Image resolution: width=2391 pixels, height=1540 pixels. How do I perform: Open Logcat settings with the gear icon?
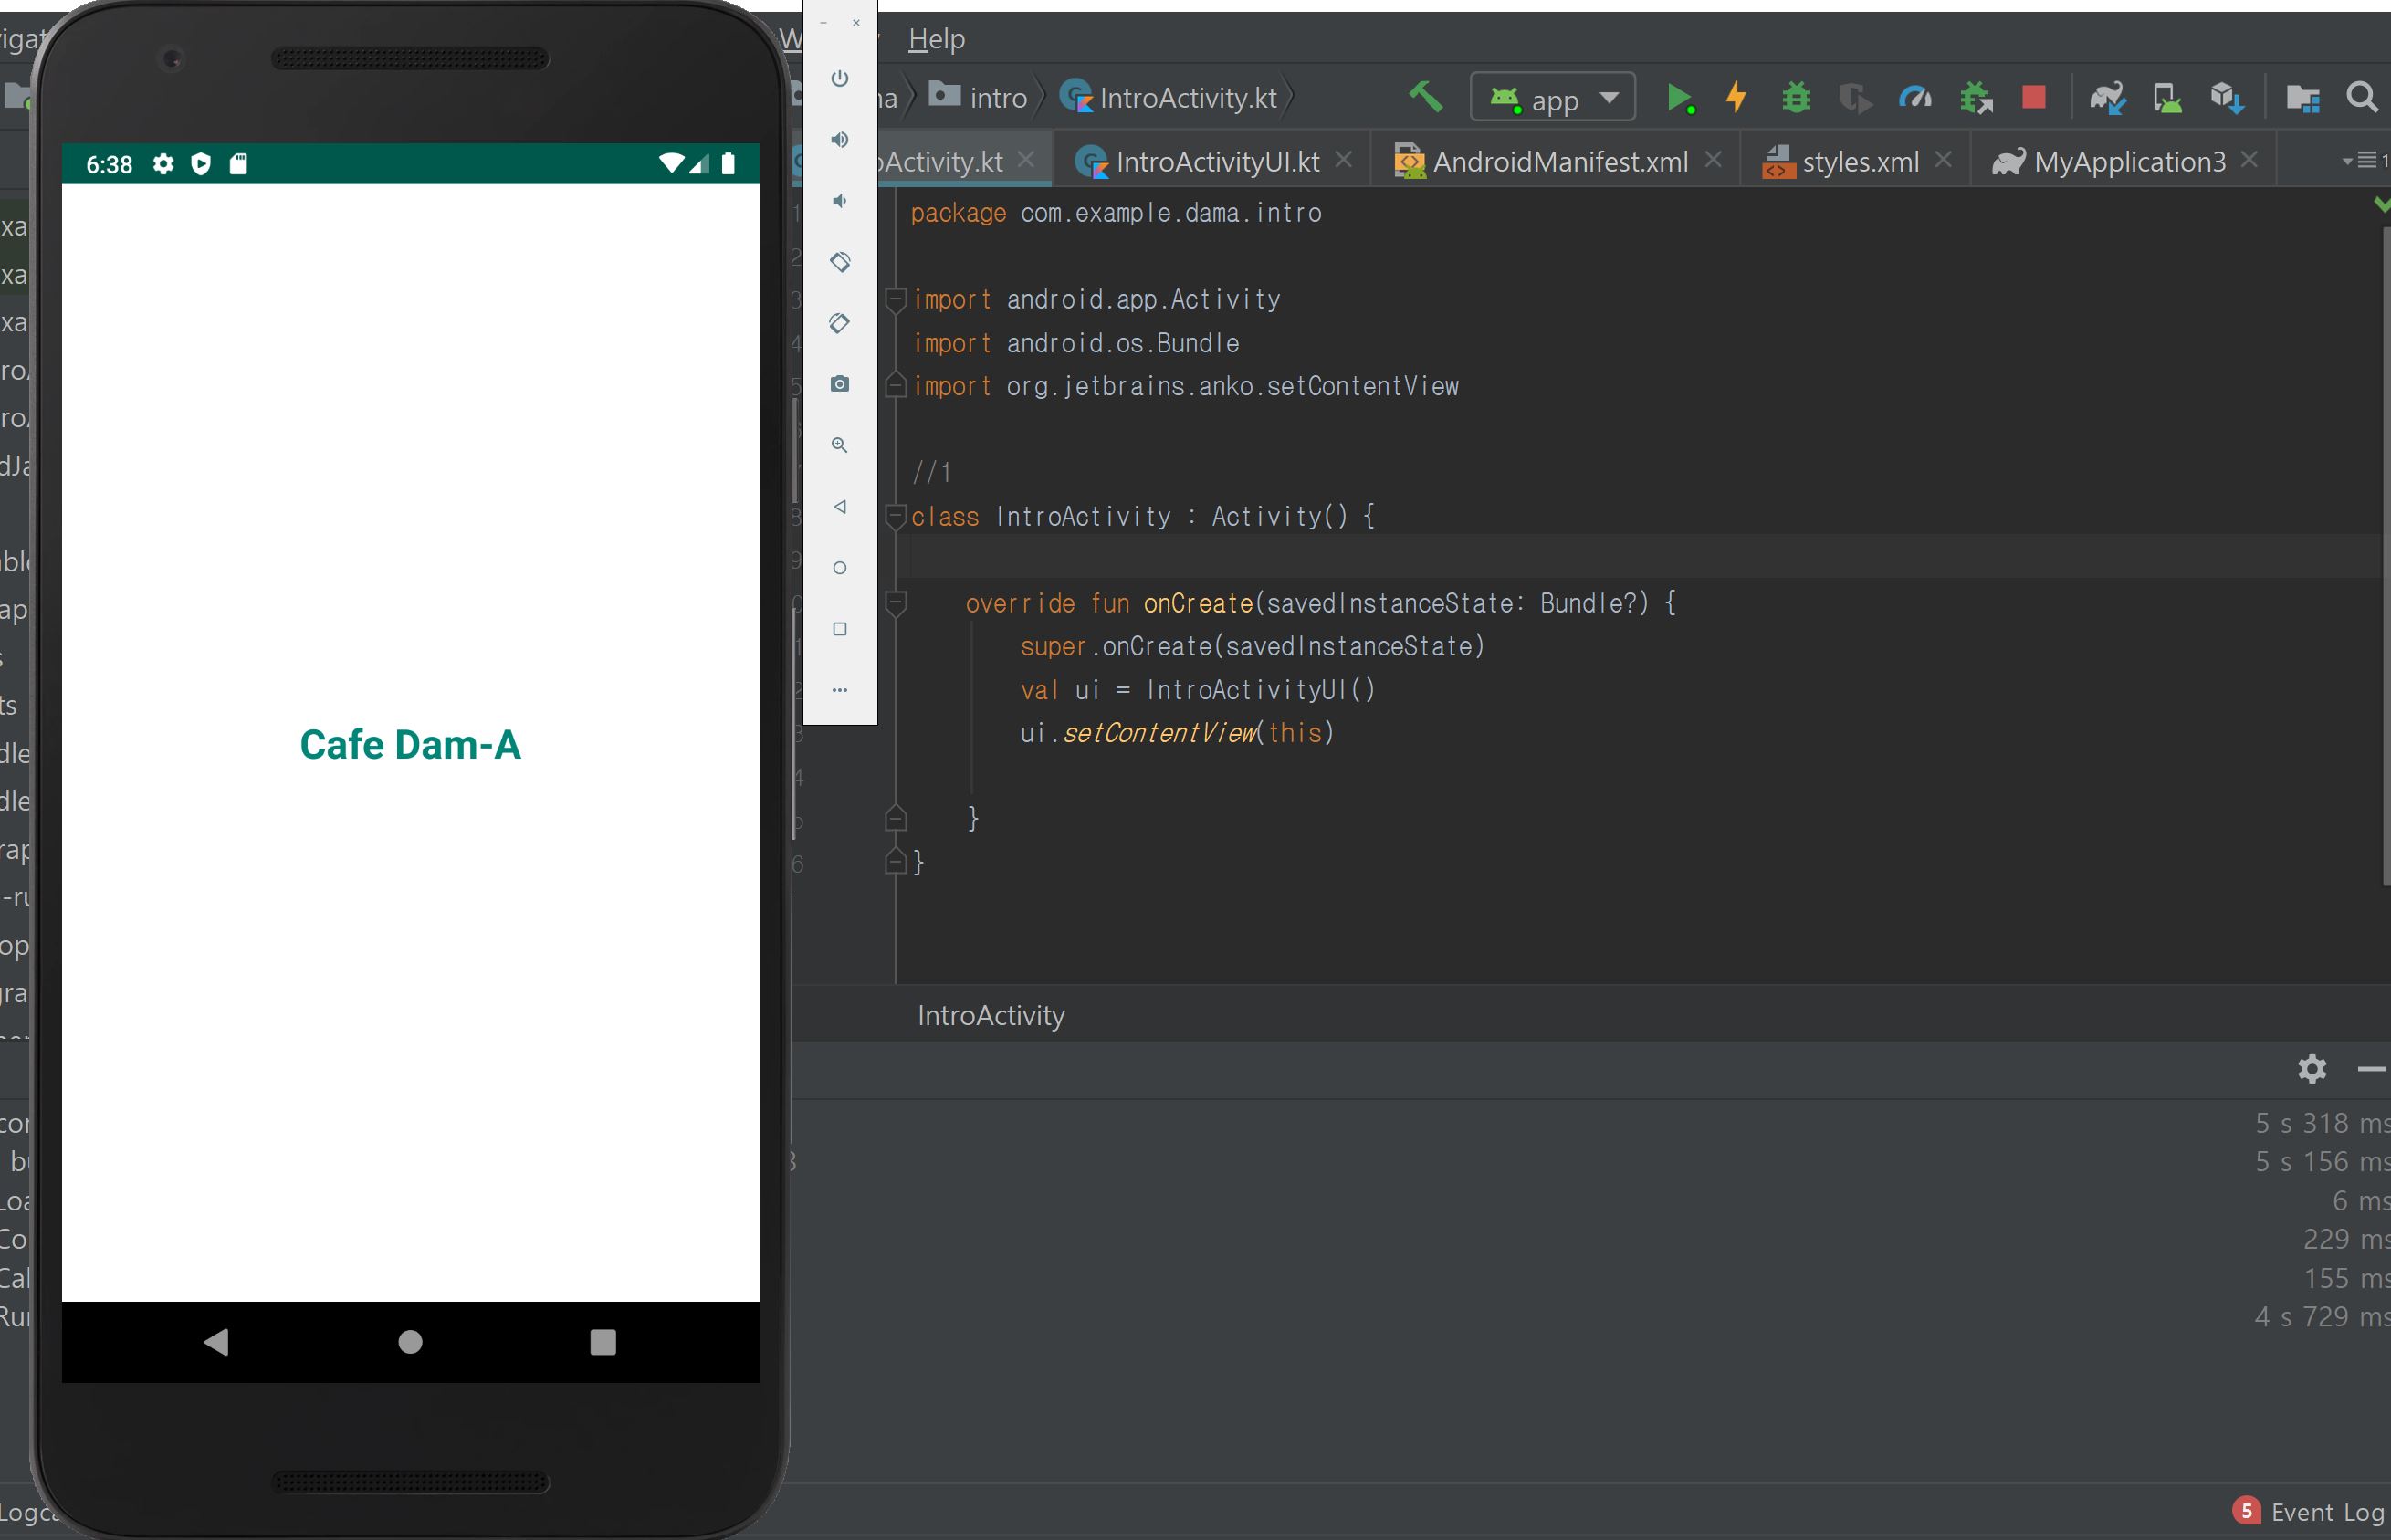2312,1069
